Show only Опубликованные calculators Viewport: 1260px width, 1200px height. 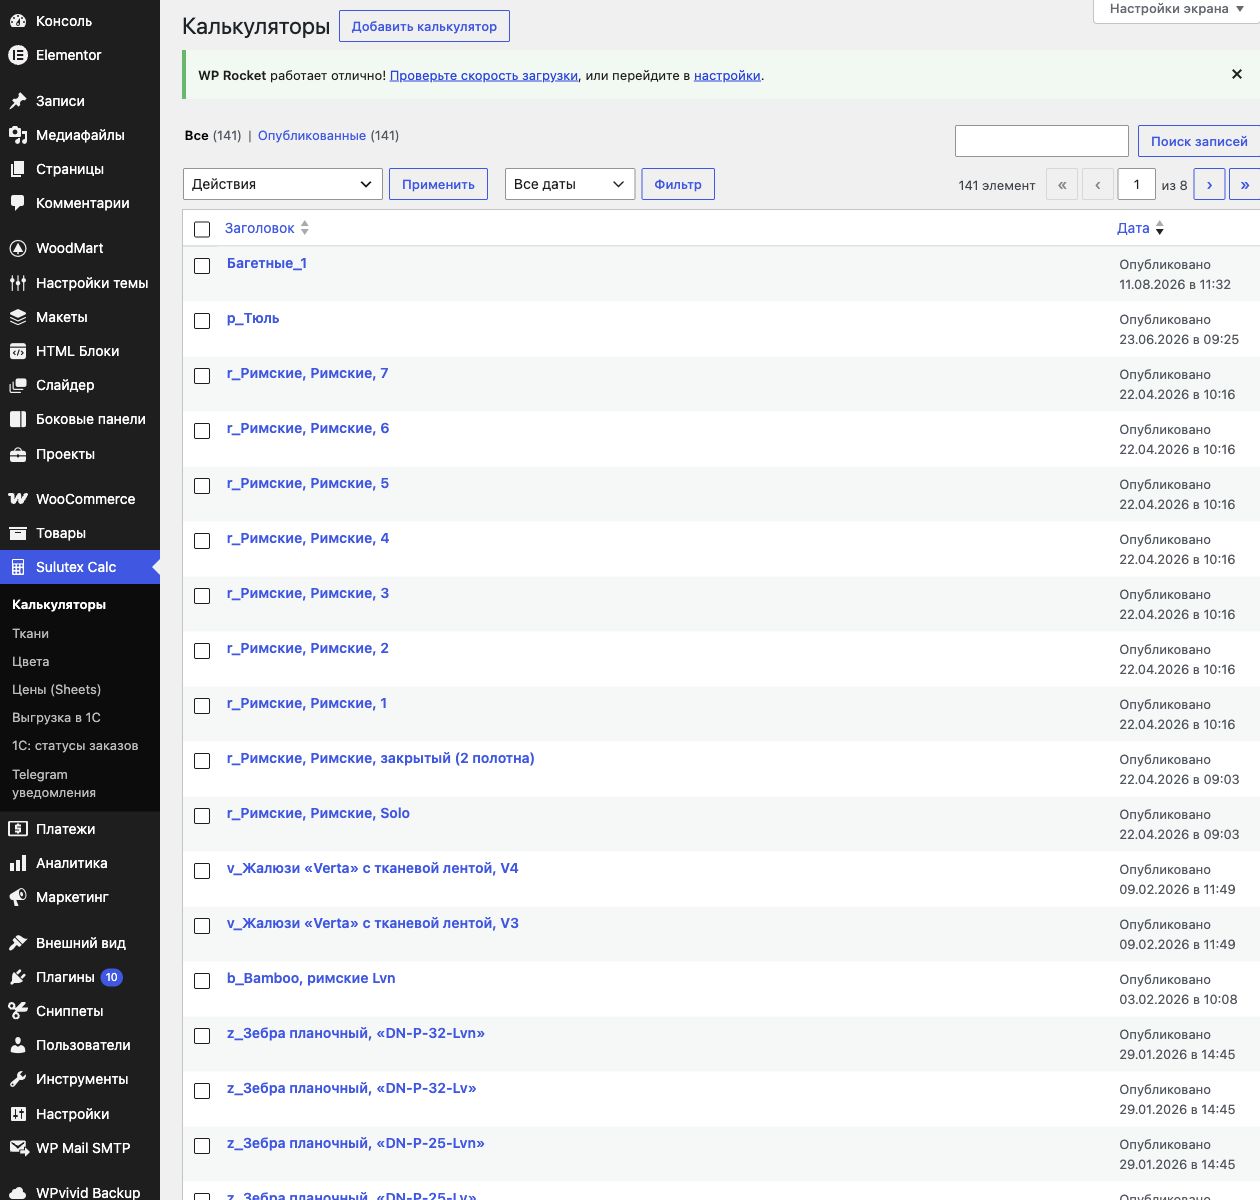click(312, 135)
